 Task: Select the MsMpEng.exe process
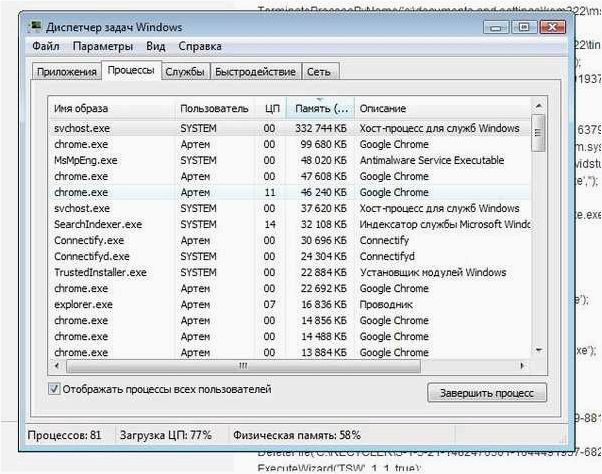click(x=290, y=160)
